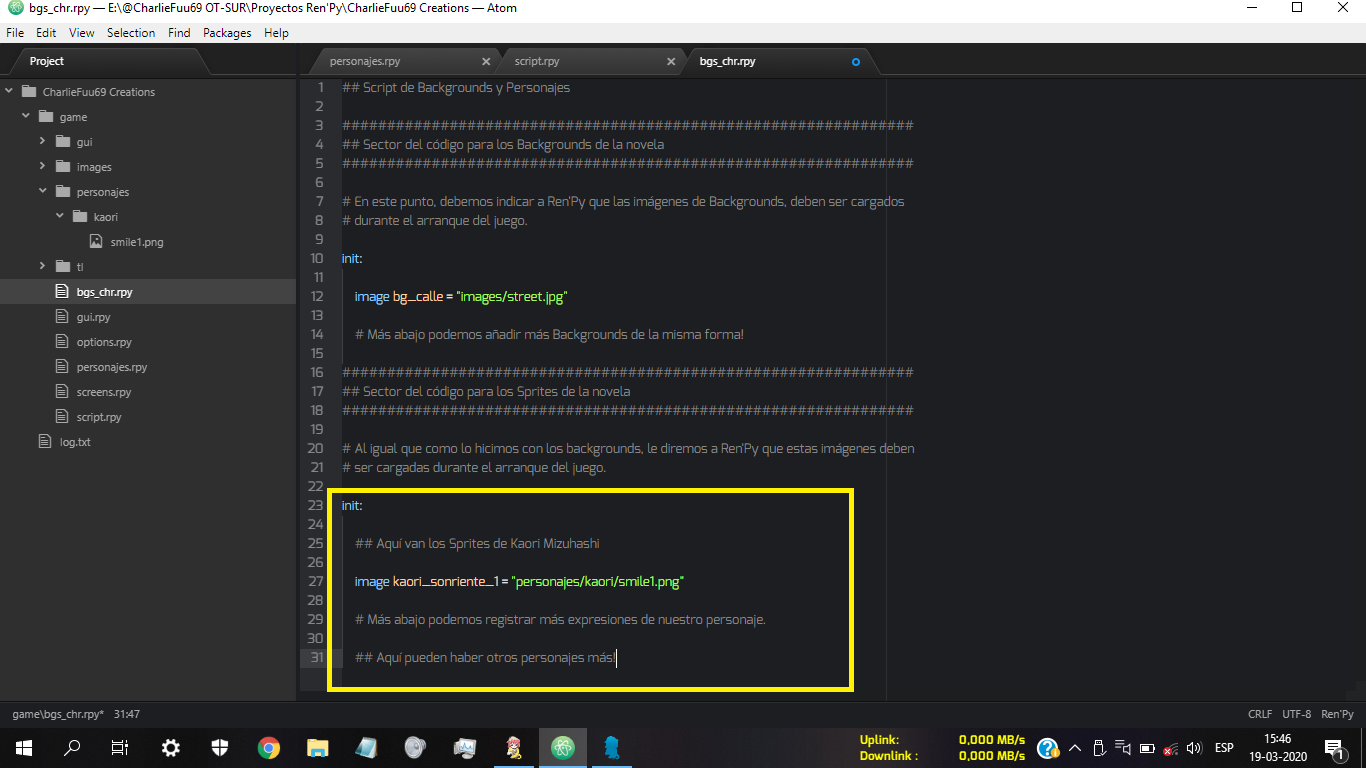Click the CRLF line ending selector

coord(1259,714)
